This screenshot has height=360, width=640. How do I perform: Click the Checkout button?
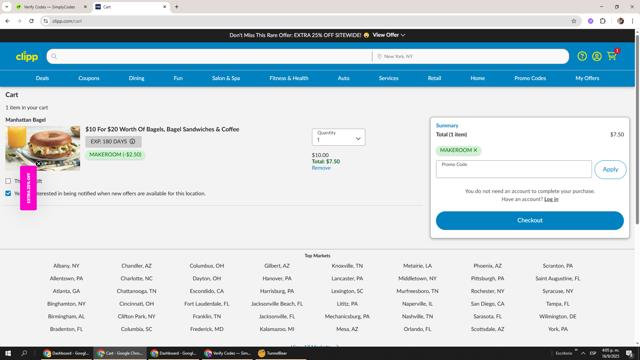(x=529, y=220)
